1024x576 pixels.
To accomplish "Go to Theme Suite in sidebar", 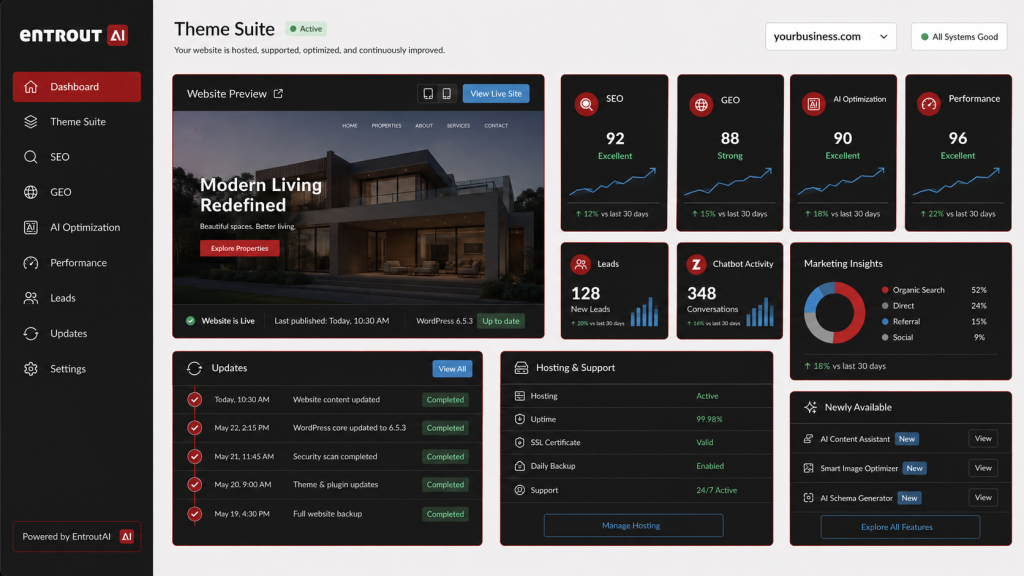I will [x=76, y=121].
